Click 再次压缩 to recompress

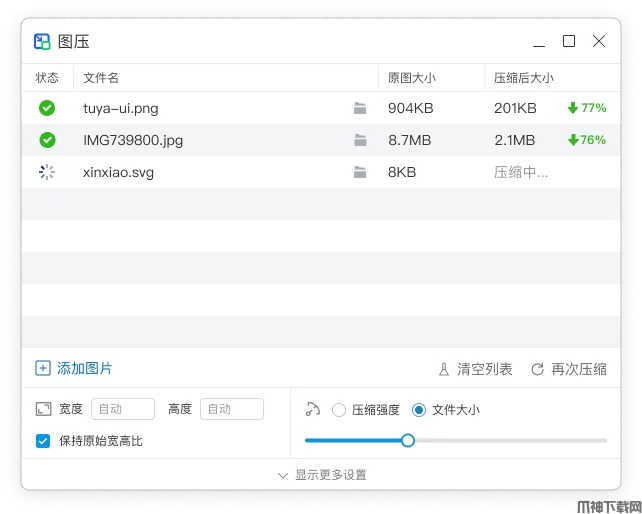click(x=568, y=369)
